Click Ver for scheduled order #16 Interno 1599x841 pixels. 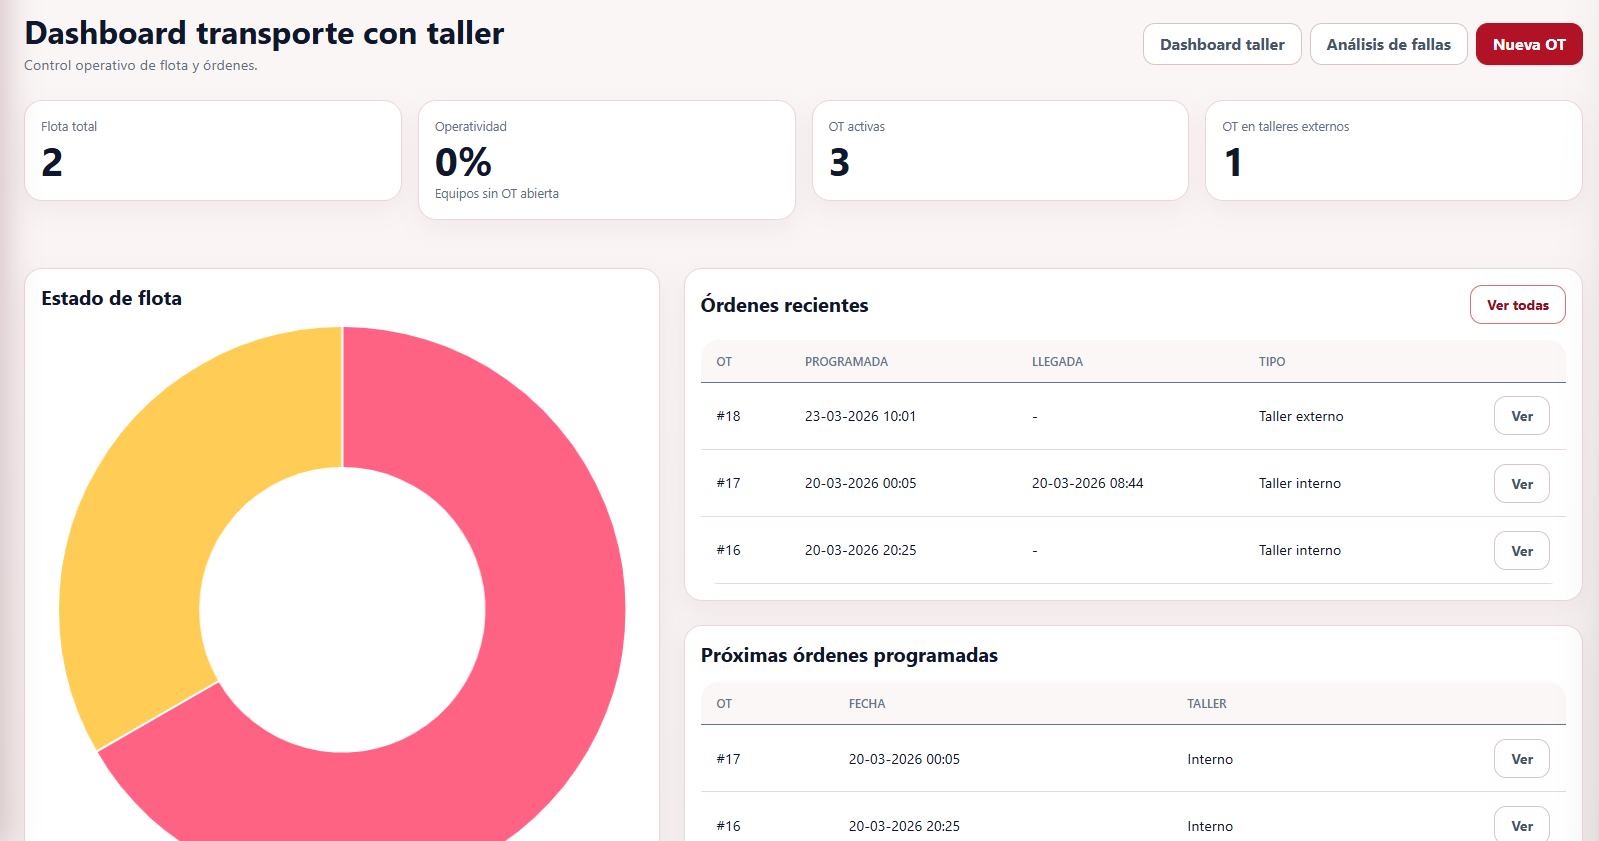point(1521,826)
